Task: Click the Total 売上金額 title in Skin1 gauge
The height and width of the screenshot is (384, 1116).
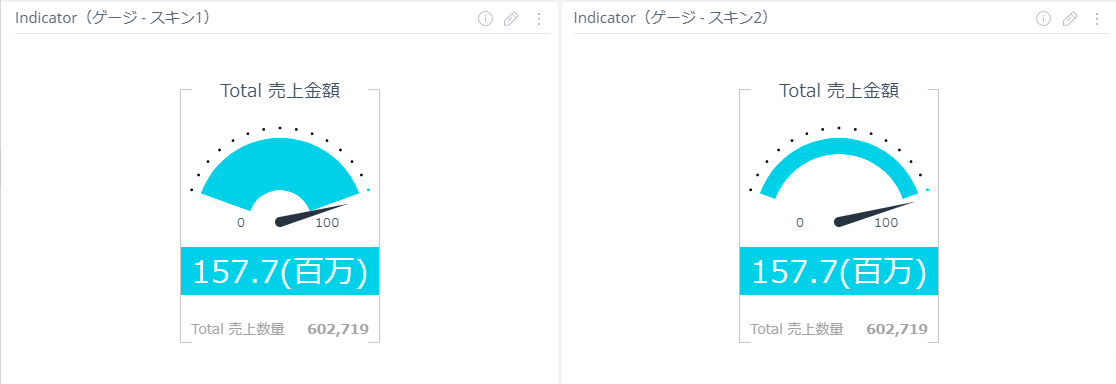Action: click(280, 91)
